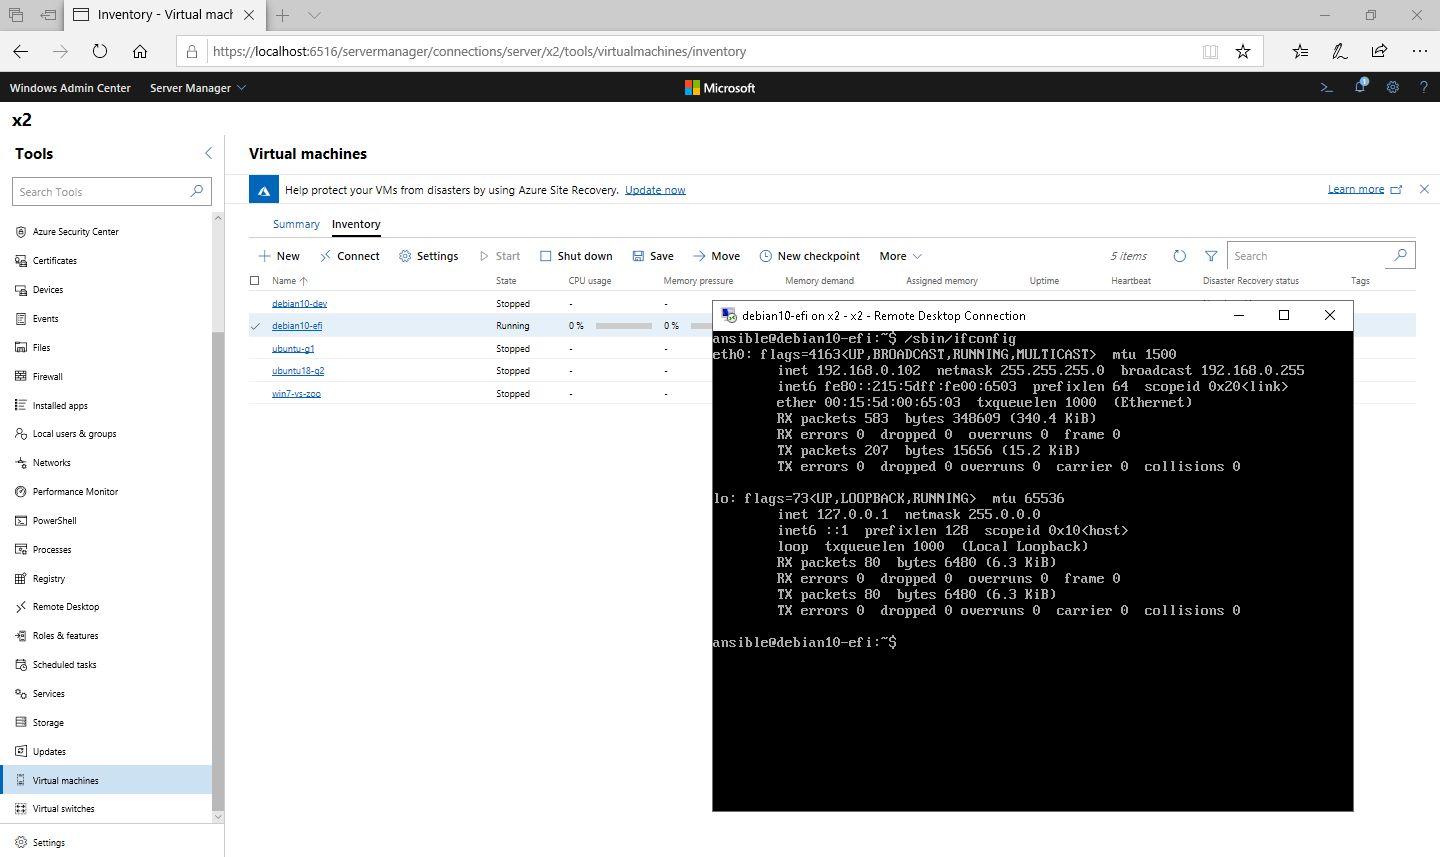
Task: Open Scheduled tasks tool
Action: (x=64, y=665)
